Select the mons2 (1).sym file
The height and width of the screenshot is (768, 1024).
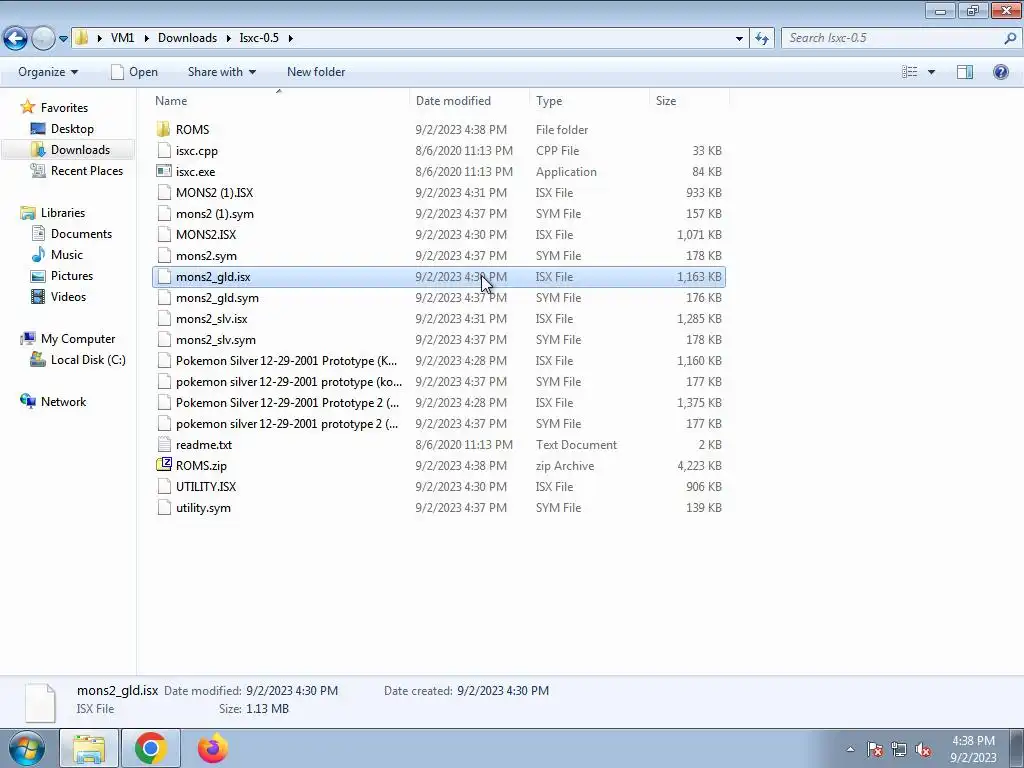coord(215,214)
